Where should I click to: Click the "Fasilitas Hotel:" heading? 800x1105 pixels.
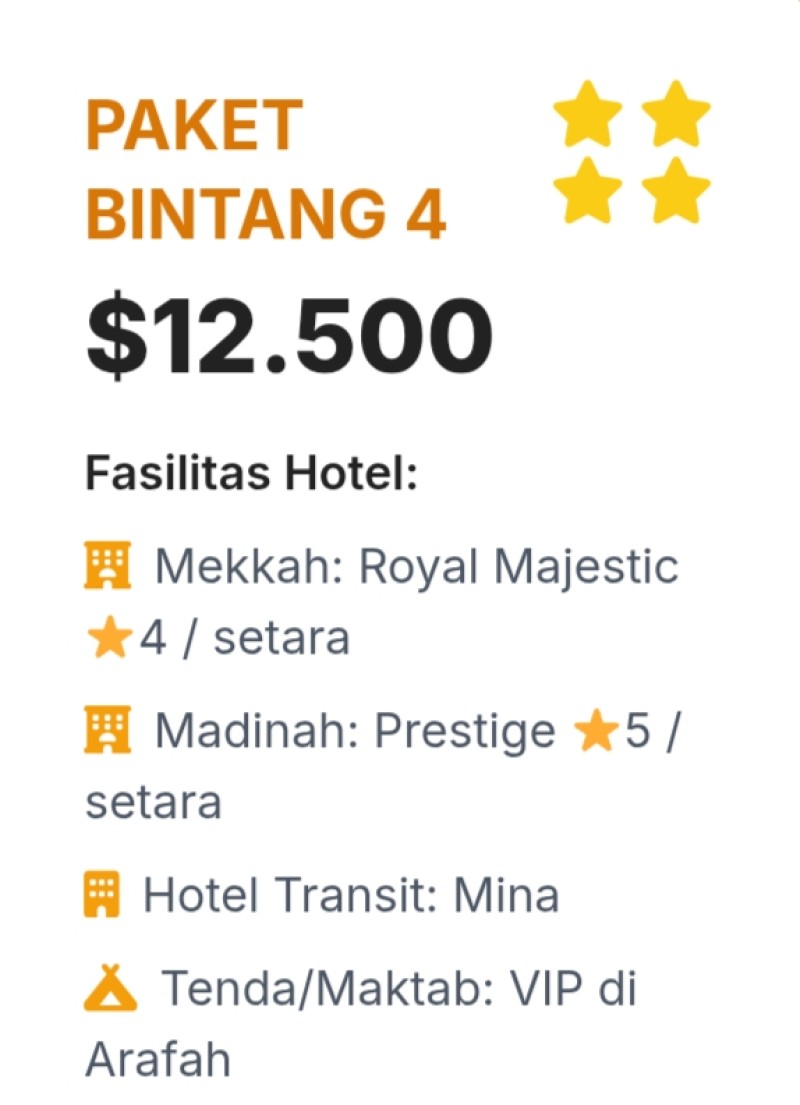[250, 472]
